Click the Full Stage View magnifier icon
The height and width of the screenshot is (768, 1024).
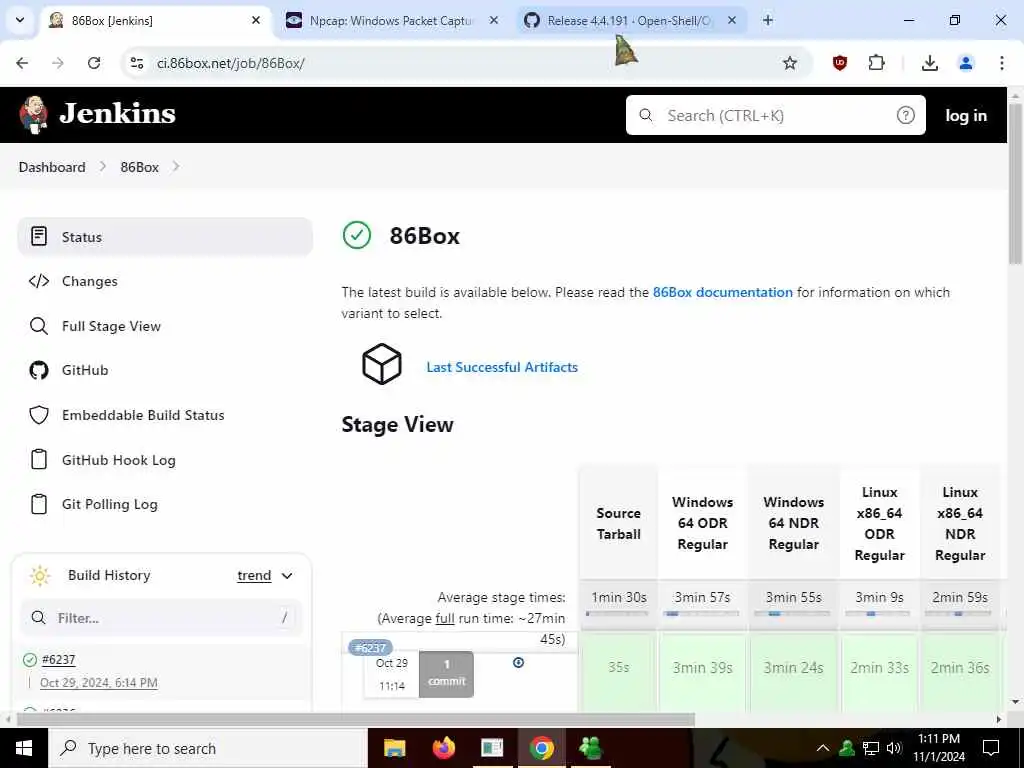(39, 326)
